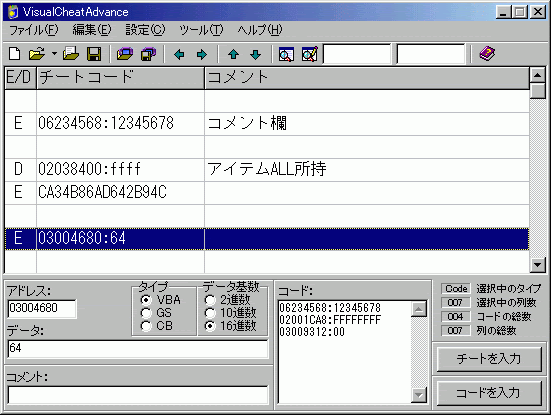Click the second toolbar search text box
Screen dimensions: 551x415
431,54
